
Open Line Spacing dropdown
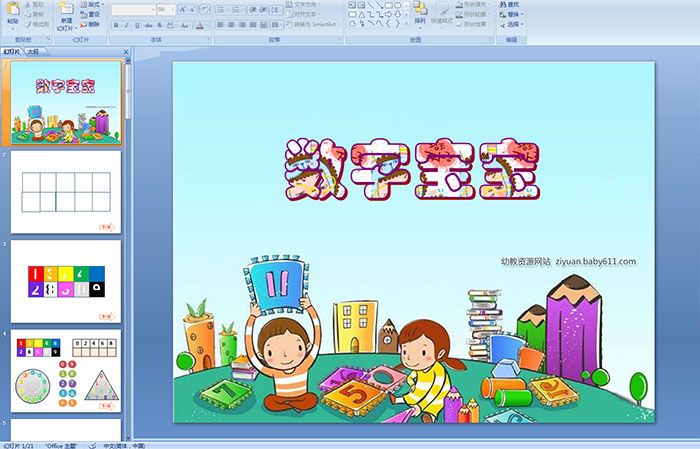pos(277,9)
